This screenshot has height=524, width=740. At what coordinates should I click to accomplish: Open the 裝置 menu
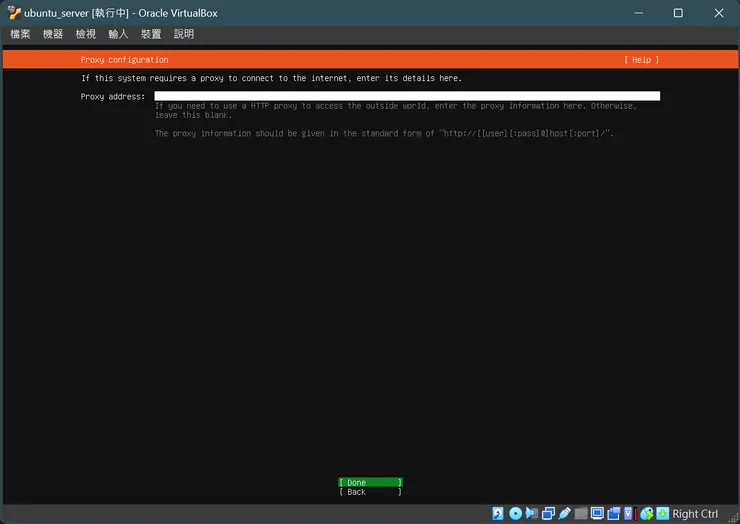151,34
